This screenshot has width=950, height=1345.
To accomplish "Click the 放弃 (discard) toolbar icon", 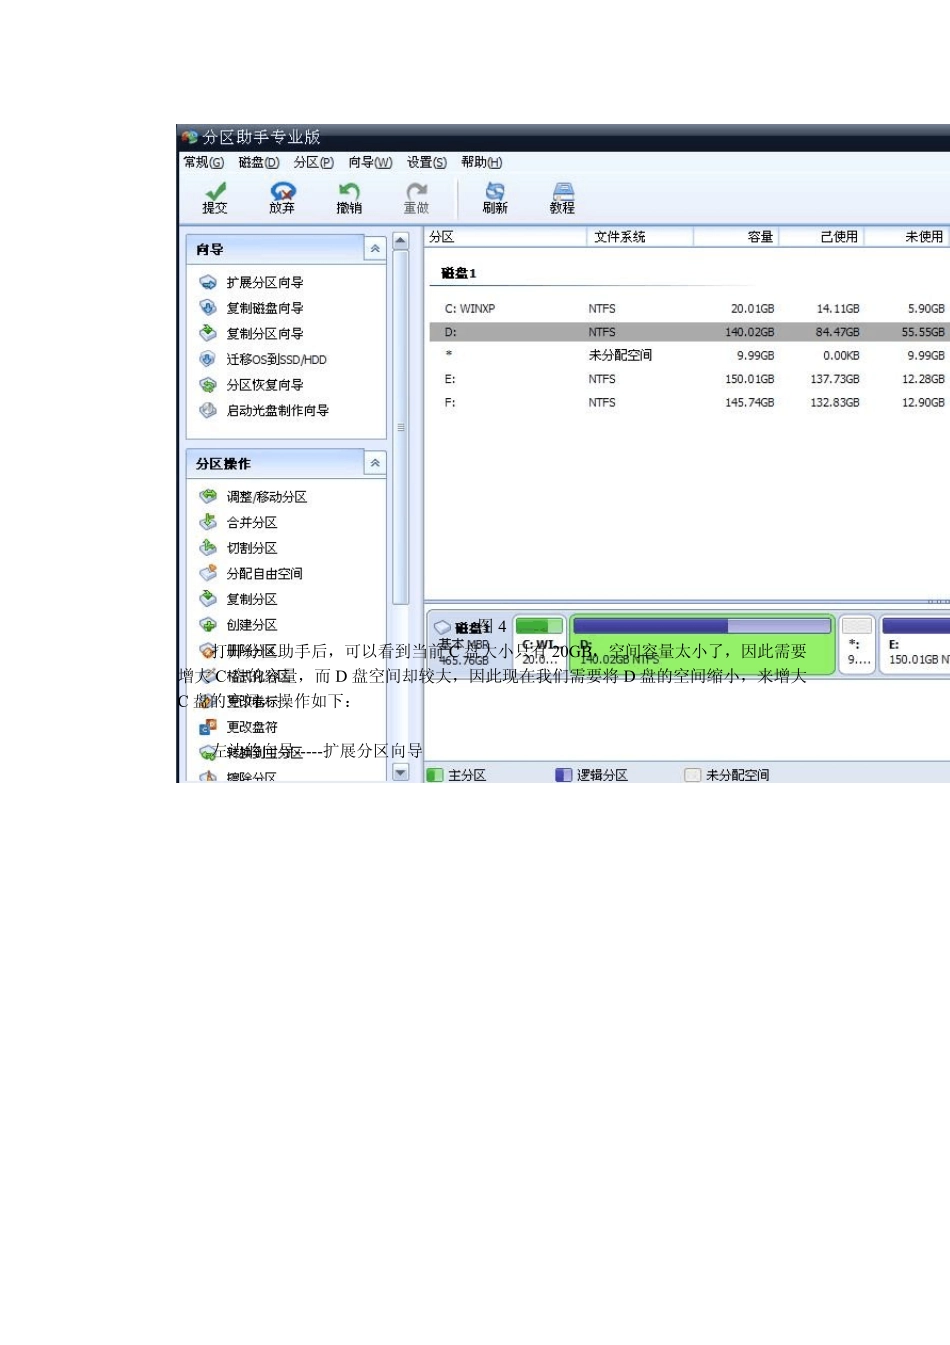I will [282, 198].
